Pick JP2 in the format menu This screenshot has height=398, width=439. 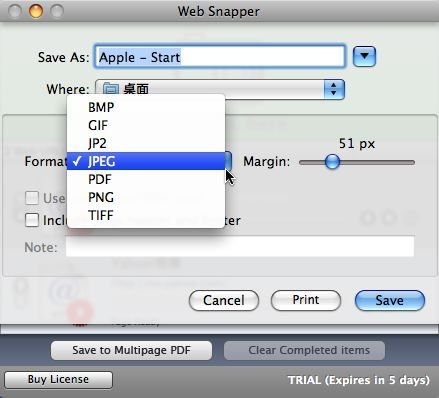146,143
